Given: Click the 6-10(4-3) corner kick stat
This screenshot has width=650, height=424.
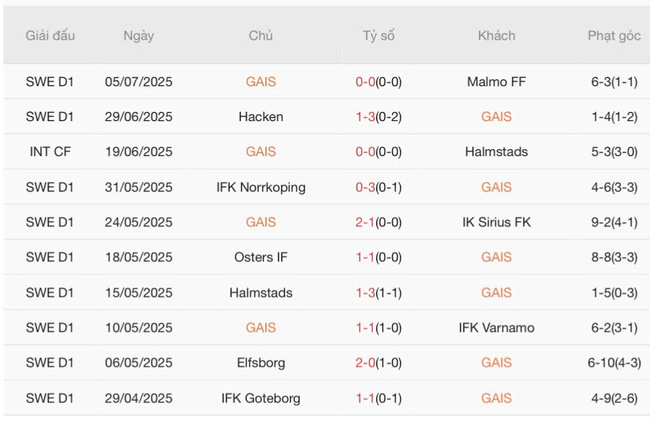Looking at the screenshot, I should tap(614, 362).
